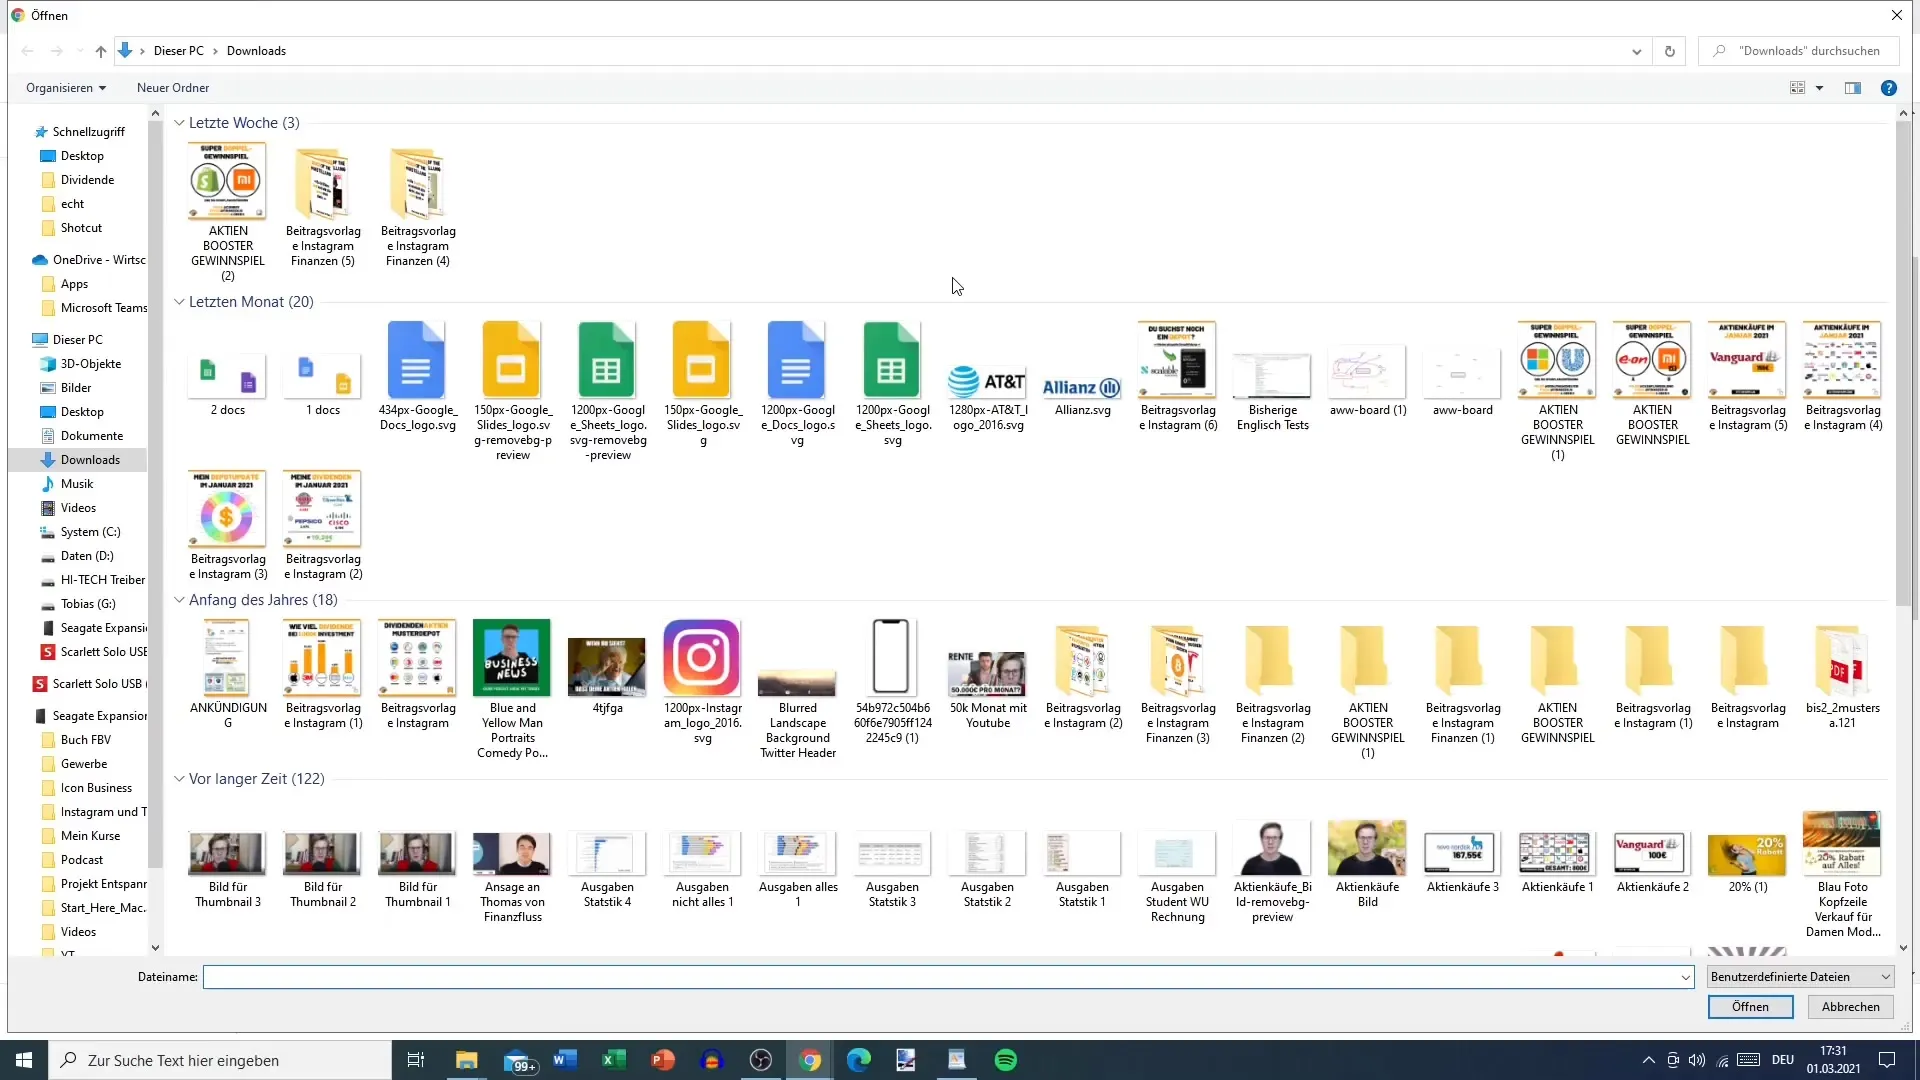Click the PowerPoint icon in taskbar
Screen dimensions: 1920x1080
tap(662, 1059)
